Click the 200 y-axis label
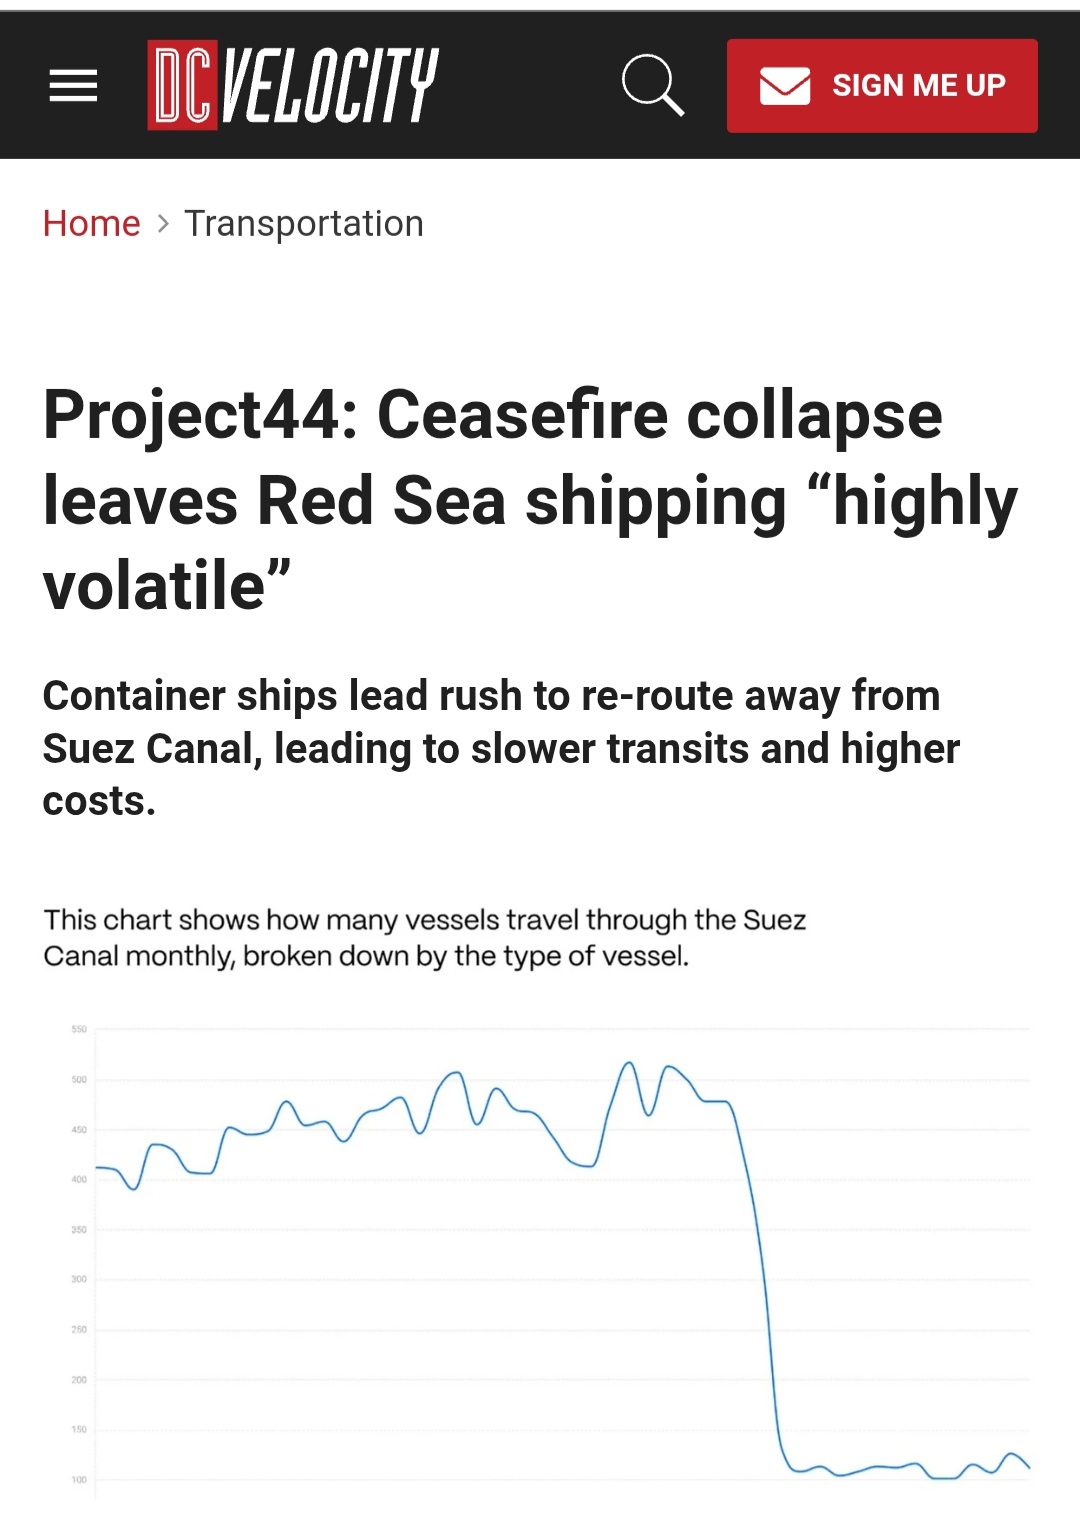Viewport: 1080px width, 1521px height. point(79,1380)
